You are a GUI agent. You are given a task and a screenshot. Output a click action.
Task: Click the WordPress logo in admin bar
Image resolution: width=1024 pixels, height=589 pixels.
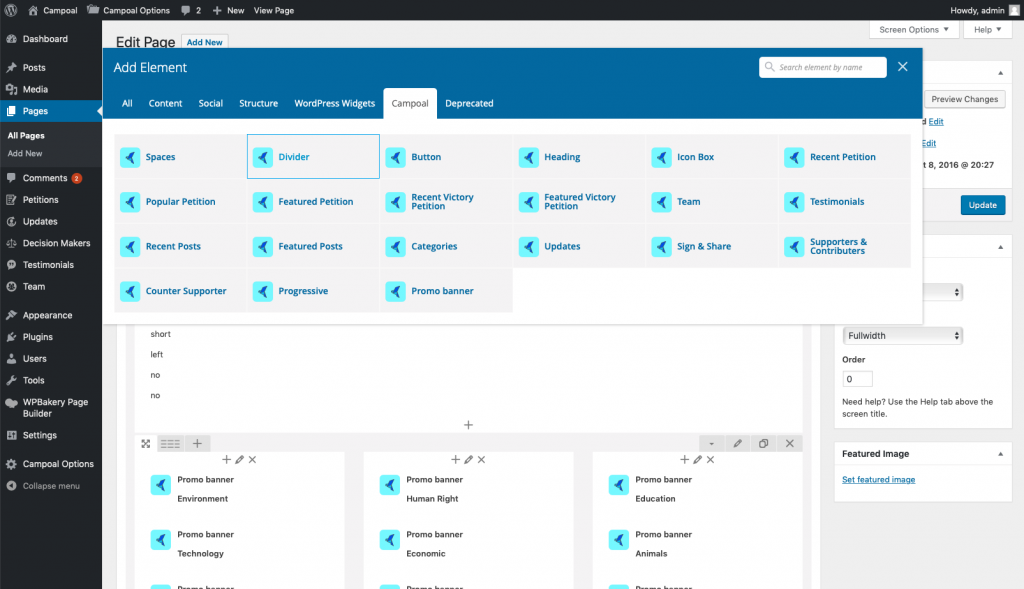[11, 10]
